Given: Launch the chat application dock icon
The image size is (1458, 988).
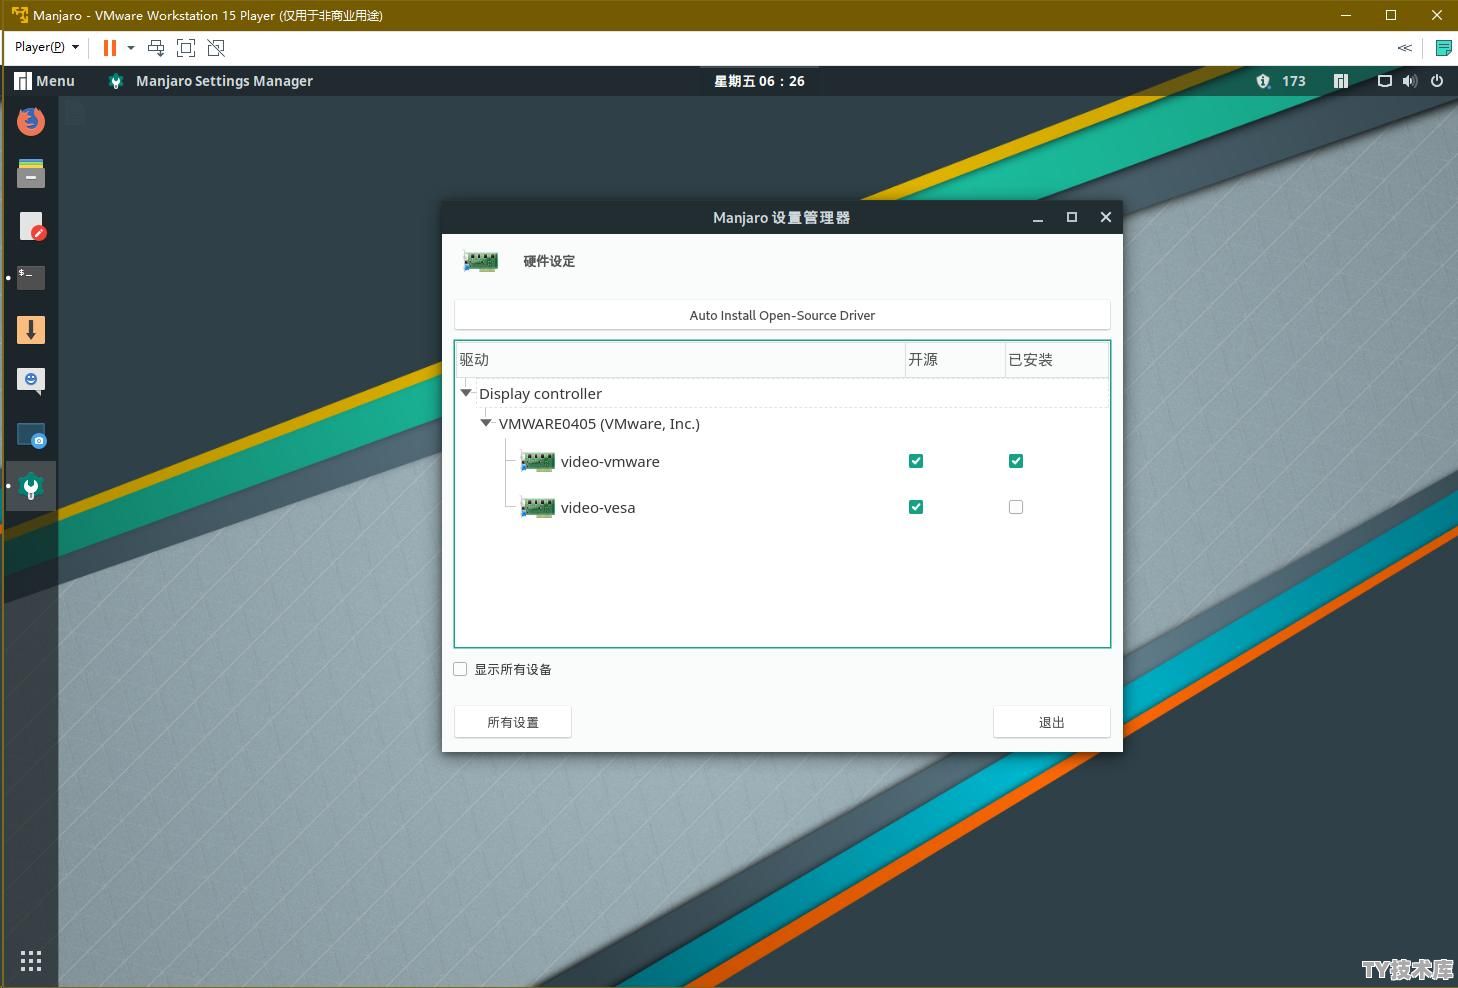Looking at the screenshot, I should coord(31,381).
